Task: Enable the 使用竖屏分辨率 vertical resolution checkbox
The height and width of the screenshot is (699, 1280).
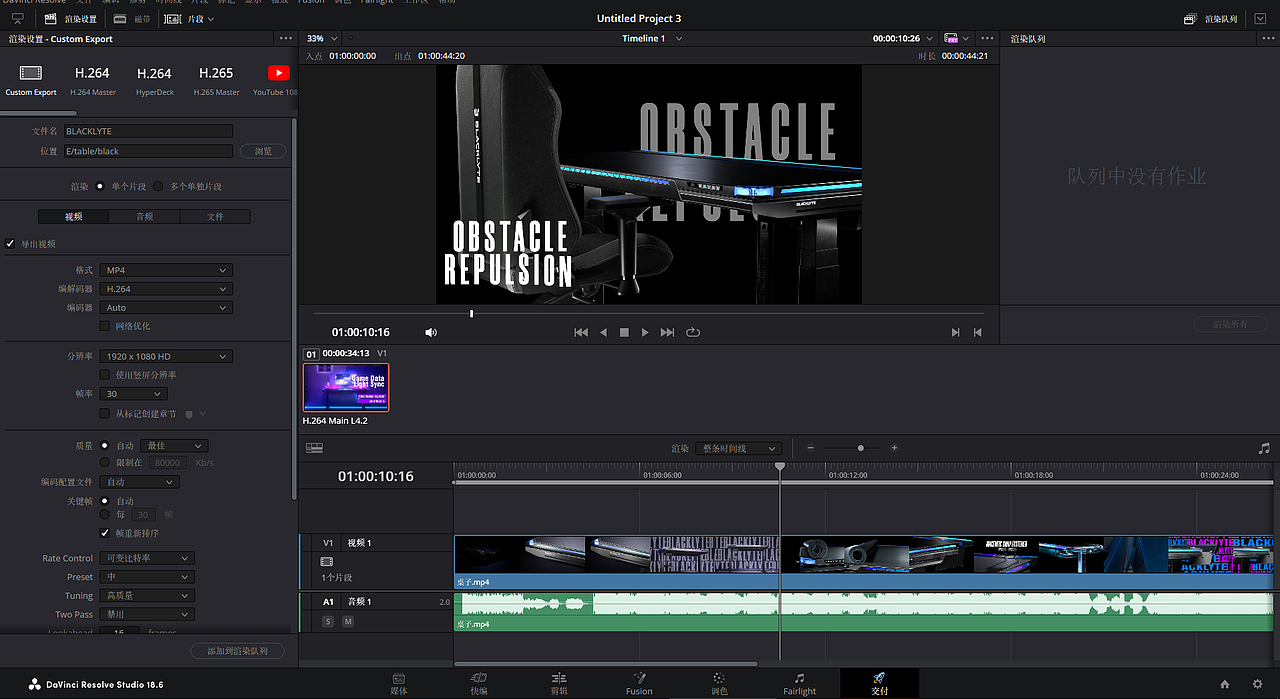Action: click(105, 374)
